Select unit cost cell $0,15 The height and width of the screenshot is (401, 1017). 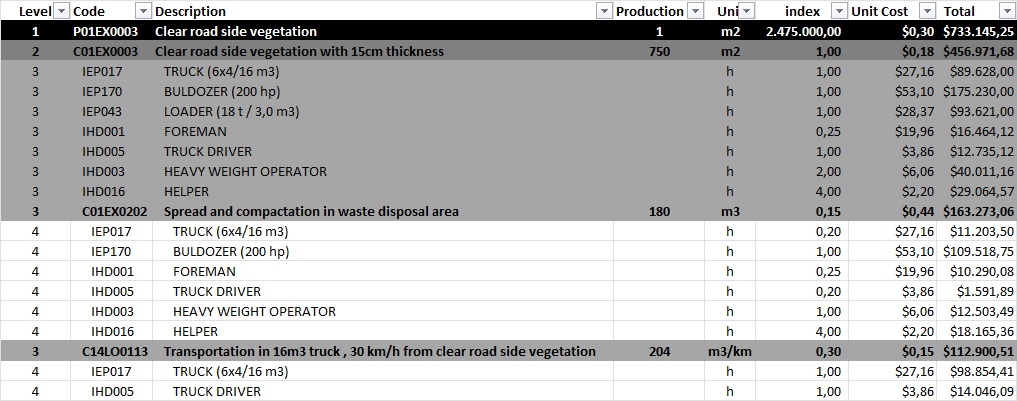click(920, 352)
